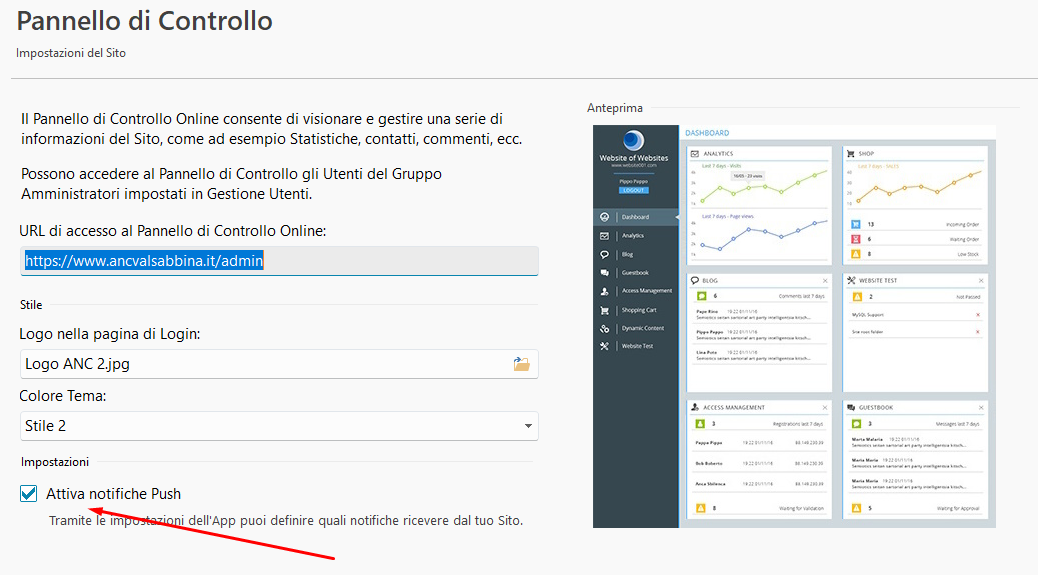The image size is (1038, 575).
Task: Select Guestbook item in preview menu
Action: [x=635, y=273]
